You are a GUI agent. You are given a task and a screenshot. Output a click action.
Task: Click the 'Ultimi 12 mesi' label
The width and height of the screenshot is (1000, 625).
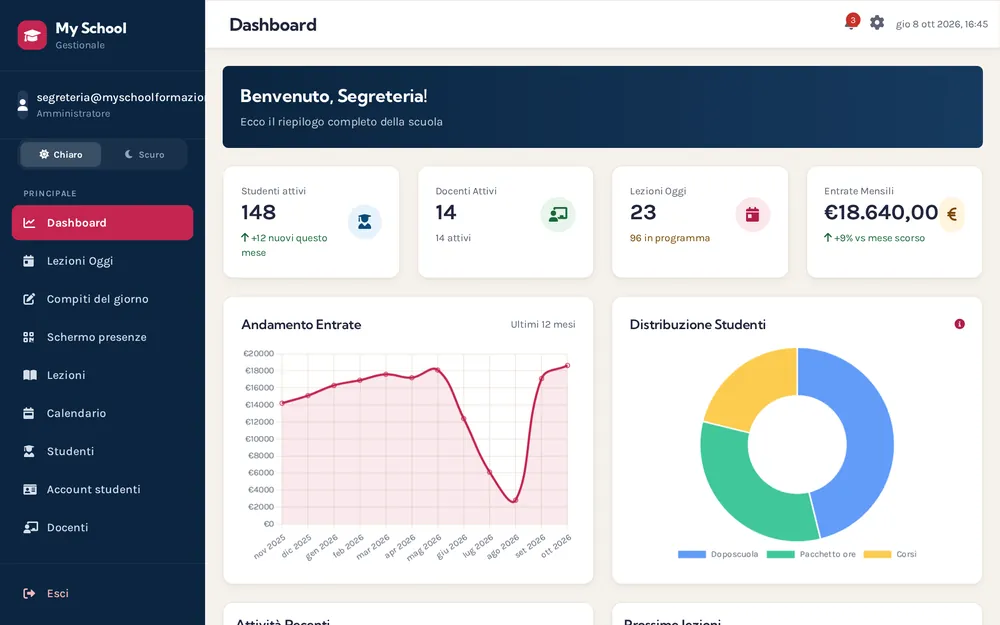coord(543,325)
